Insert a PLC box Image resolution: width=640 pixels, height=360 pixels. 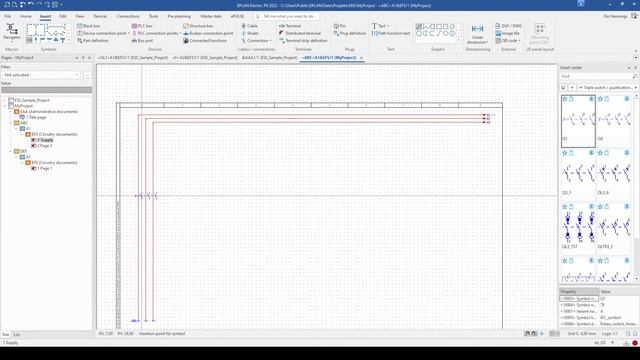142,26
